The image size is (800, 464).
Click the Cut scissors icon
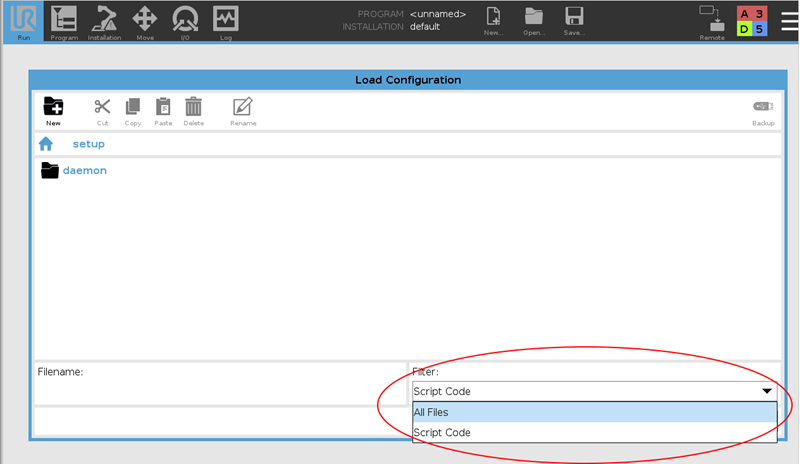(x=102, y=111)
